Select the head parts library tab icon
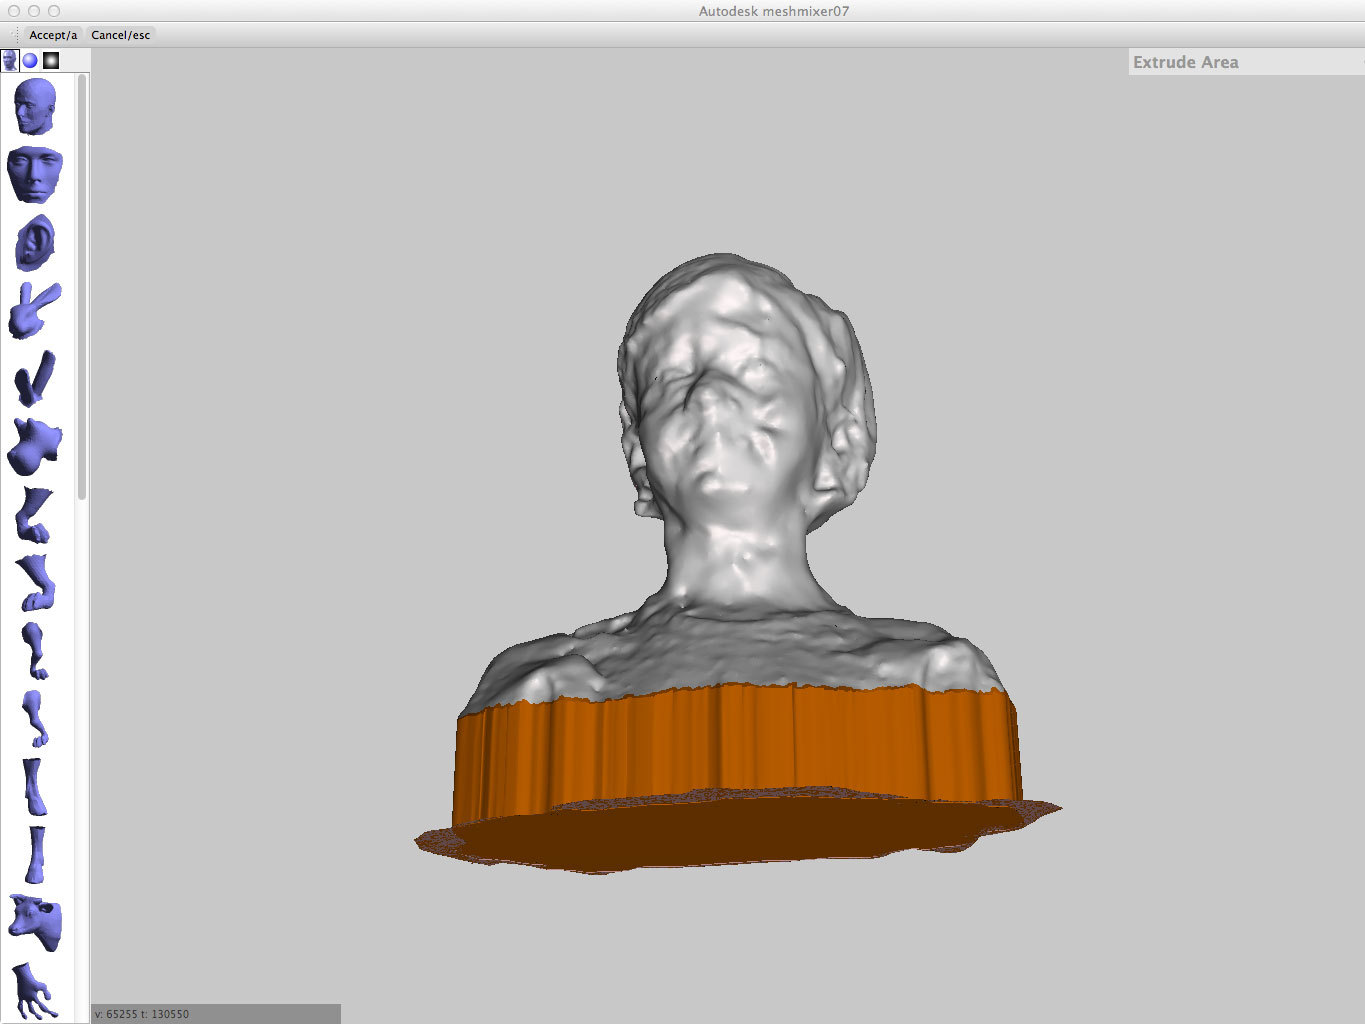The width and height of the screenshot is (1365, 1024). pos(10,60)
